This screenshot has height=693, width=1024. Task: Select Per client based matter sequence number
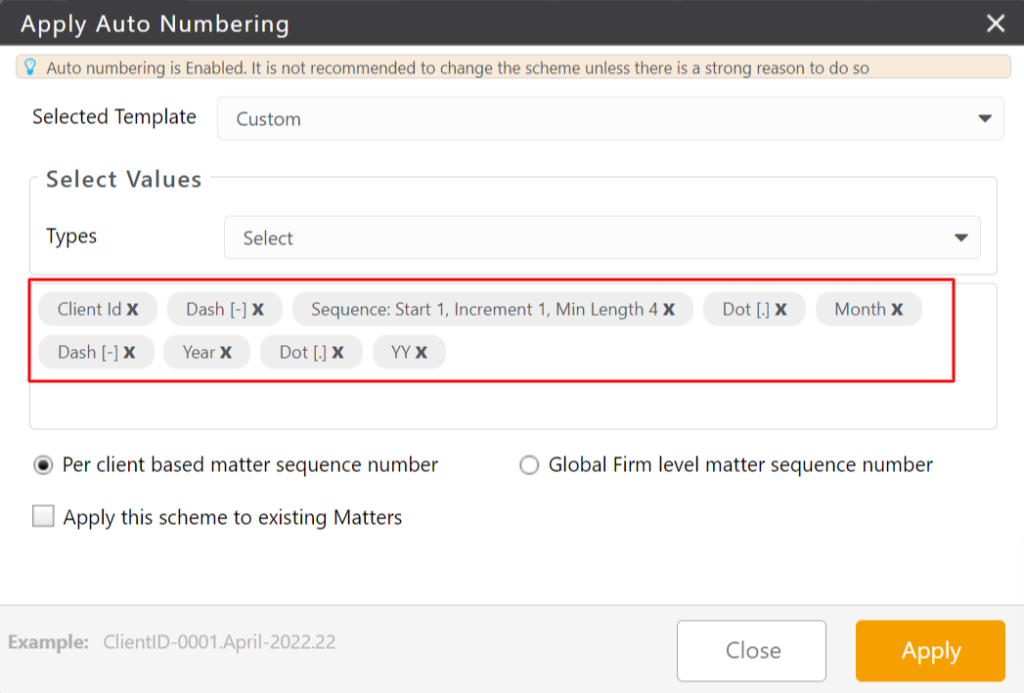tap(43, 464)
